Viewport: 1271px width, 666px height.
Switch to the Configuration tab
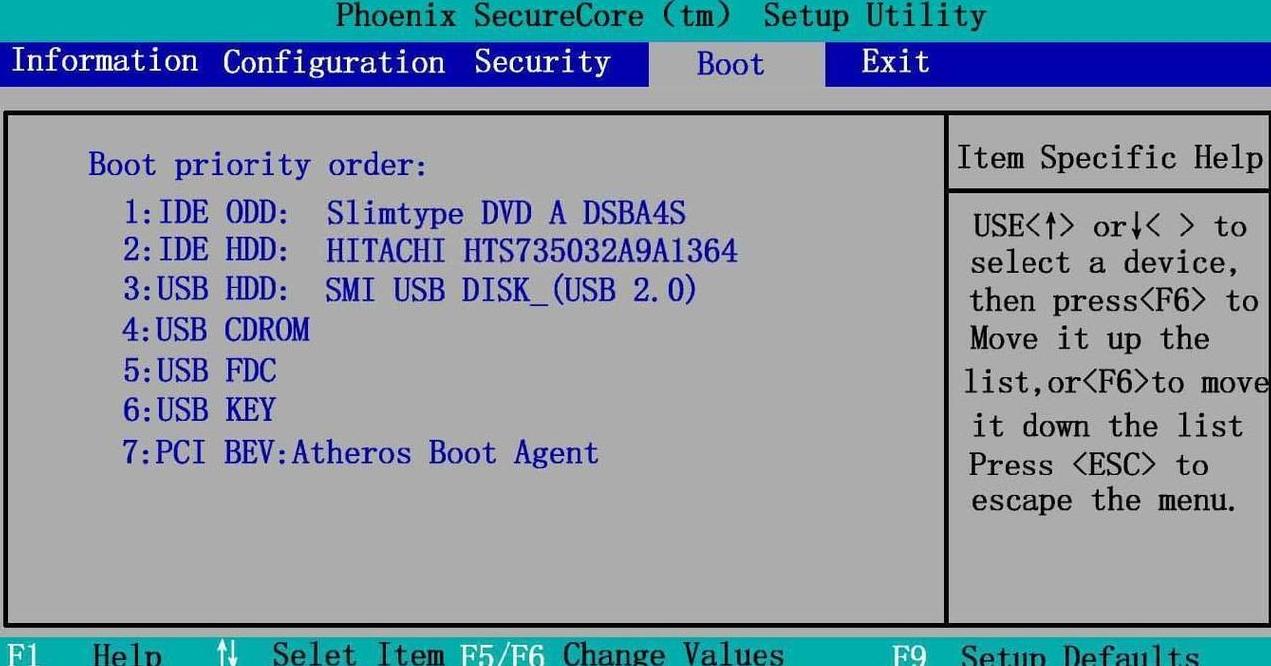coord(334,62)
